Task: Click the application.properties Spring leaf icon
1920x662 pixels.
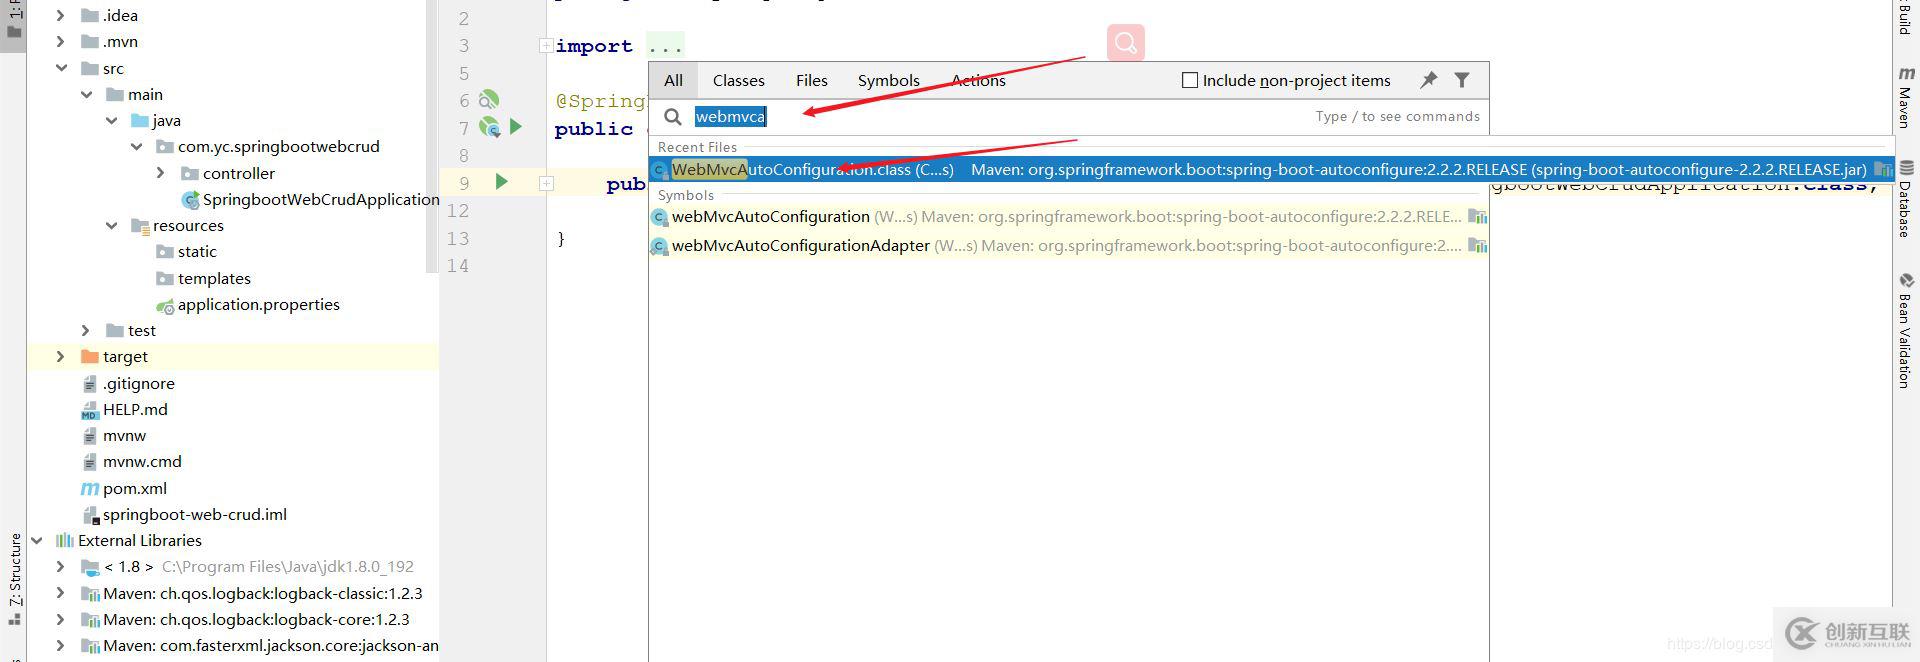Action: coord(165,305)
